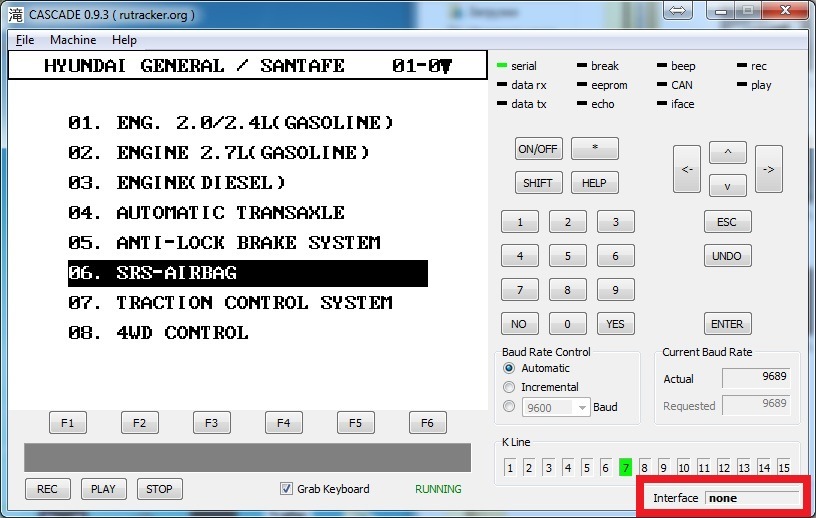Select K Line 1

pyautogui.click(x=510, y=468)
